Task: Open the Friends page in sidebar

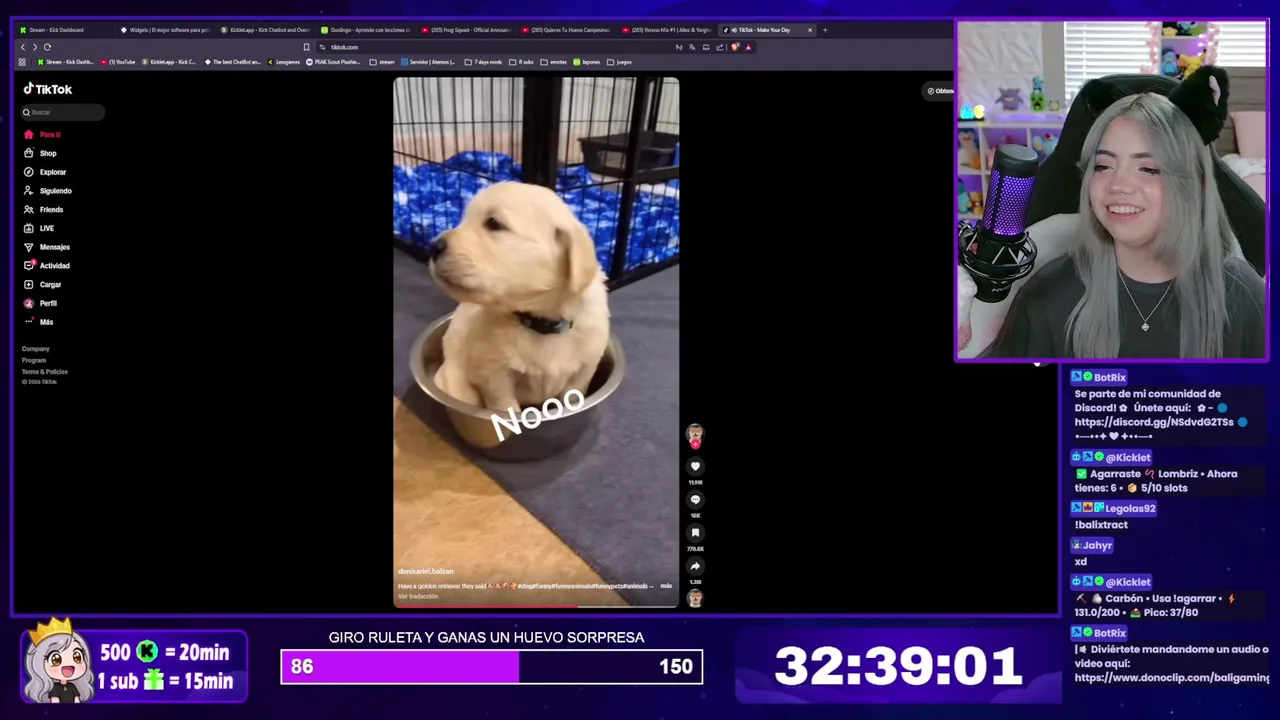Action: click(43, 210)
